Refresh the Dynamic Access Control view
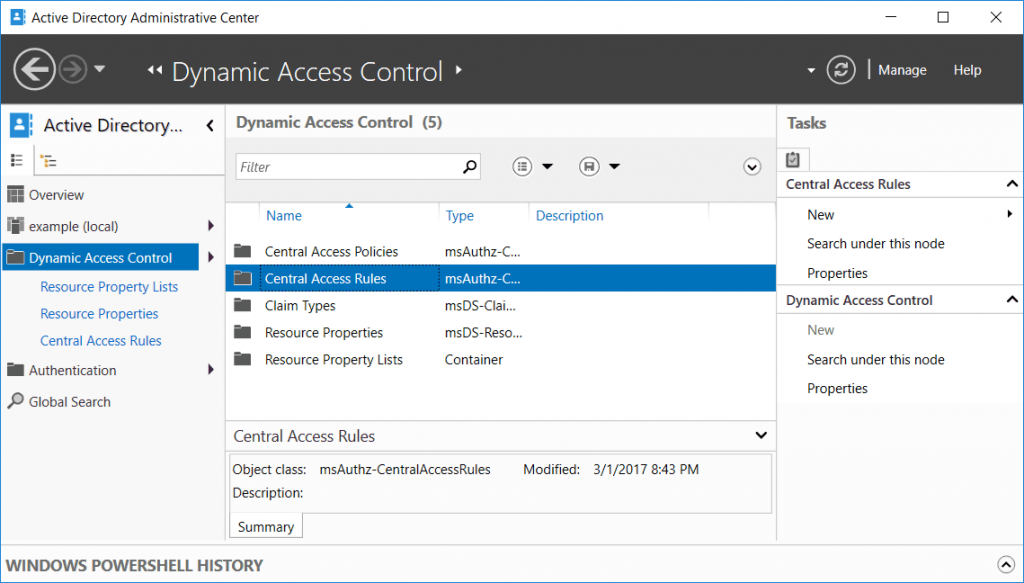Image resolution: width=1024 pixels, height=583 pixels. tap(841, 69)
